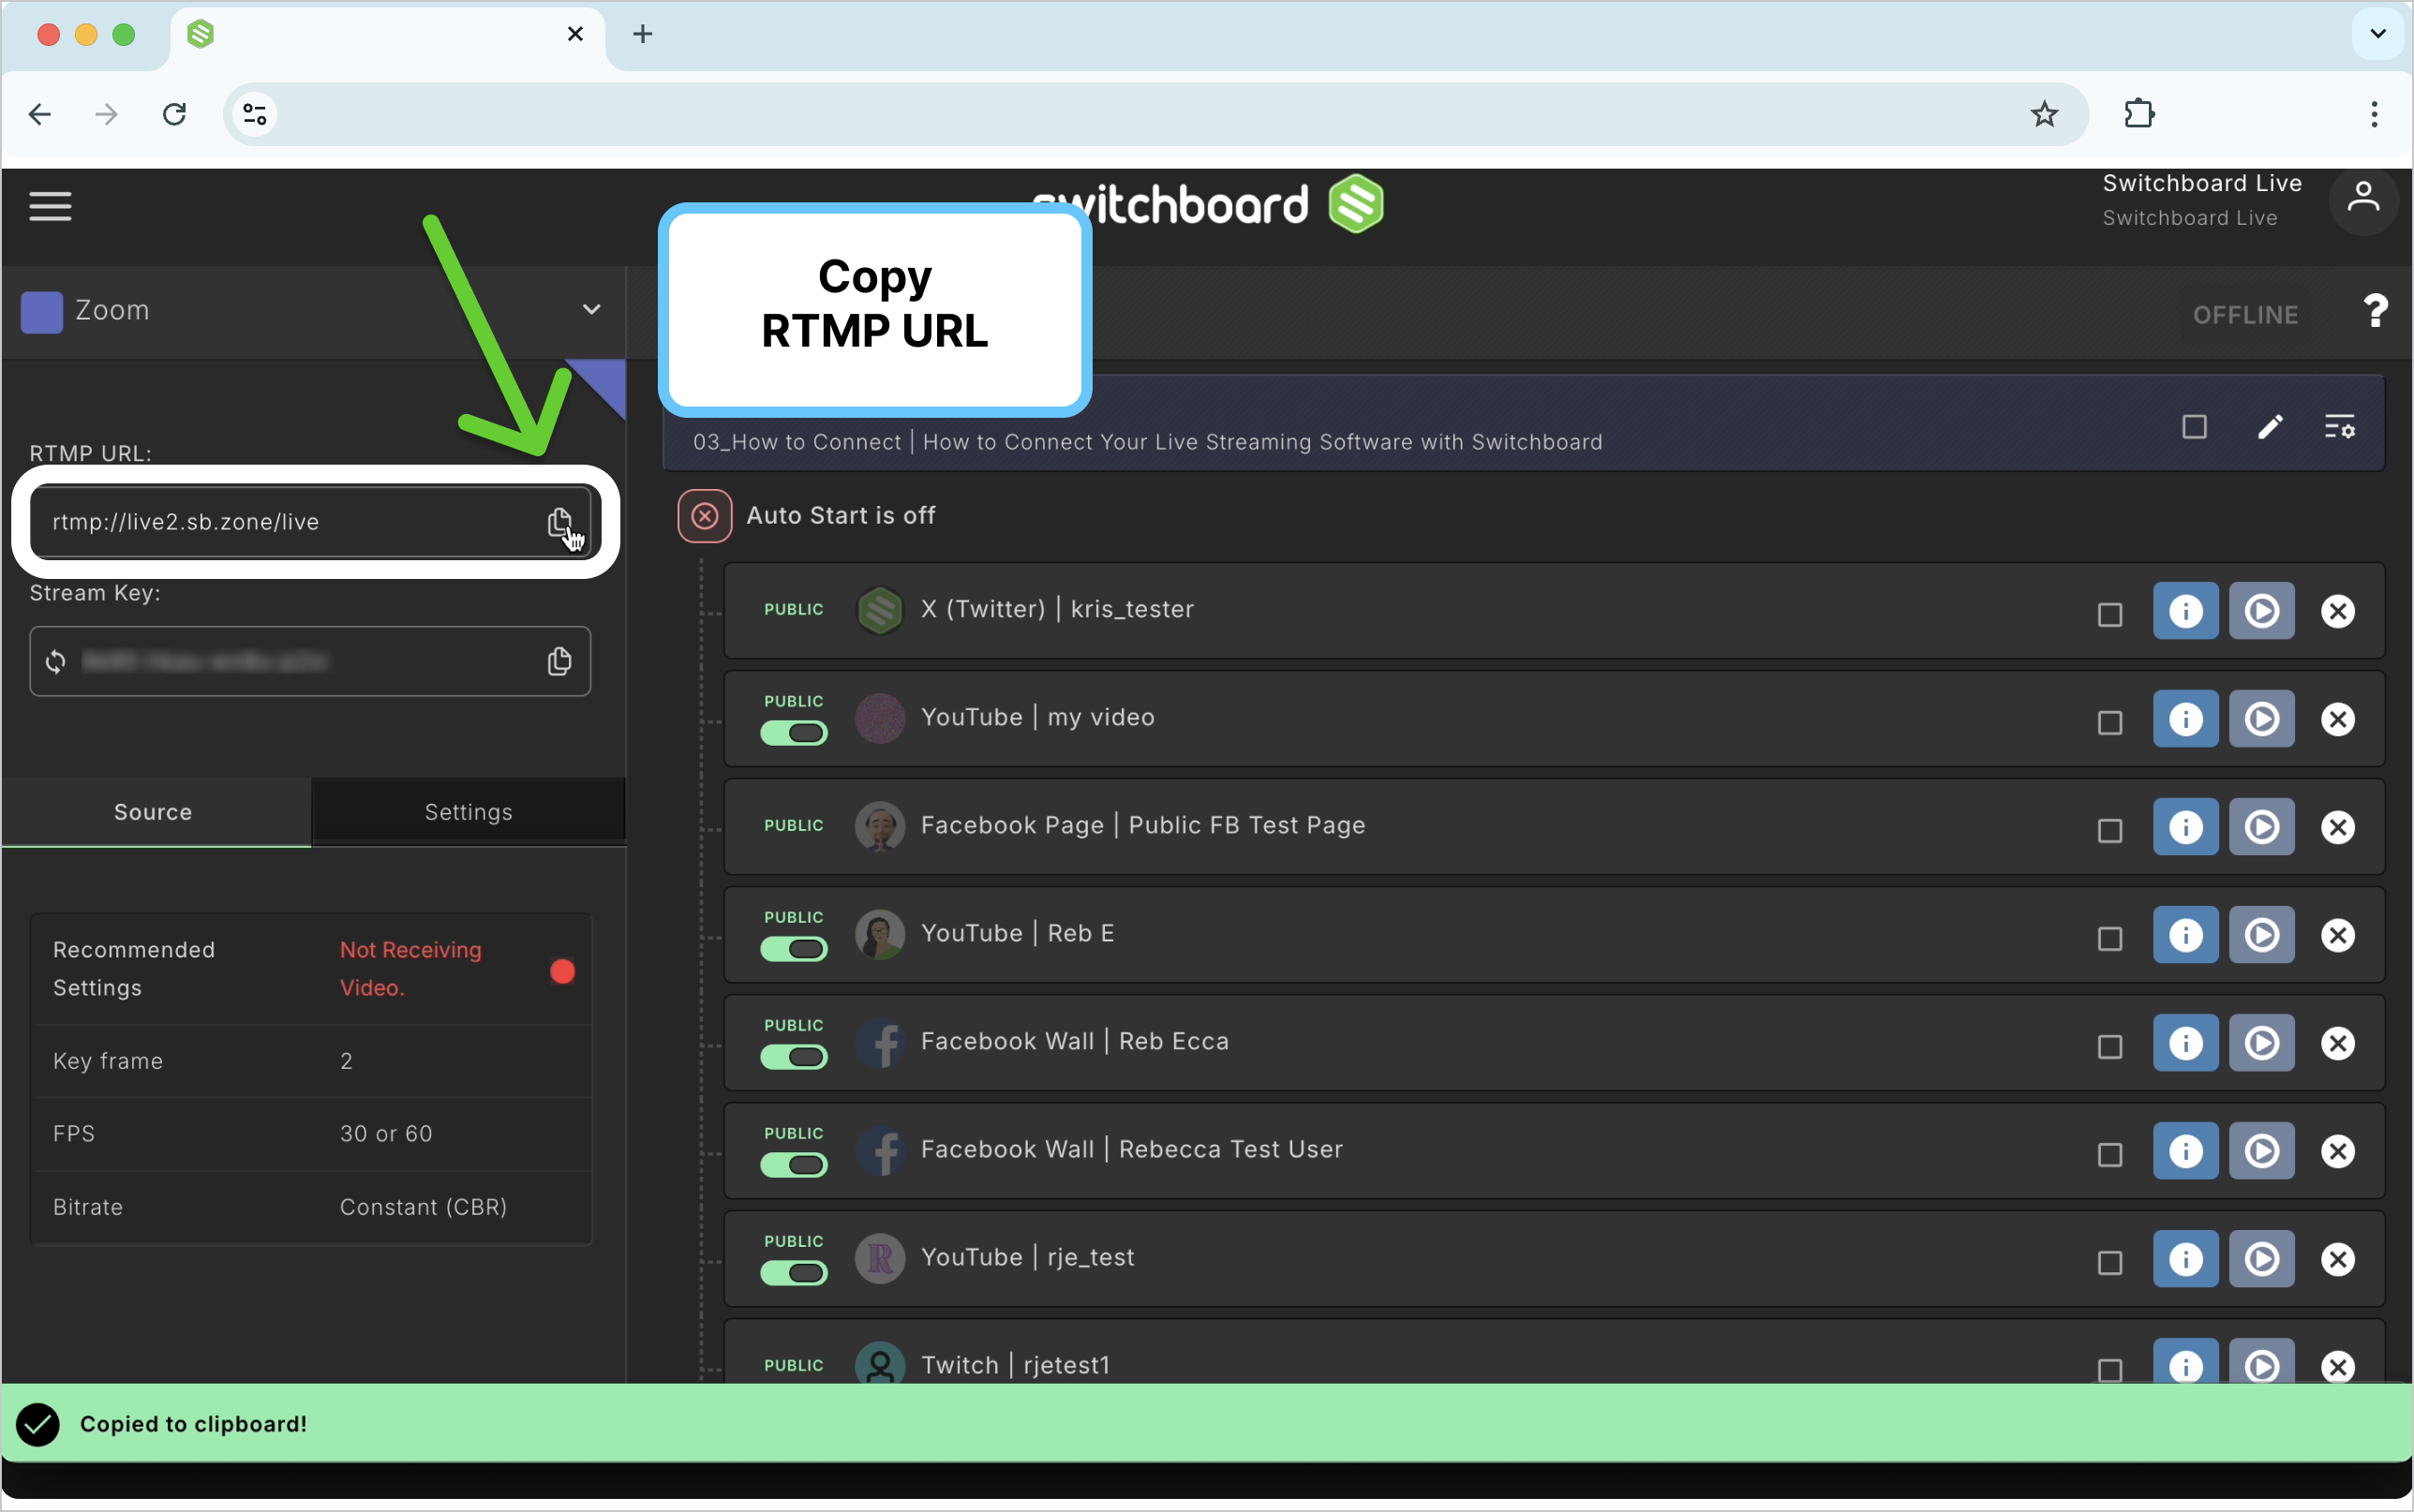2414x1512 pixels.
Task: Show info for YouTube rje_test
Action: click(x=2185, y=1259)
